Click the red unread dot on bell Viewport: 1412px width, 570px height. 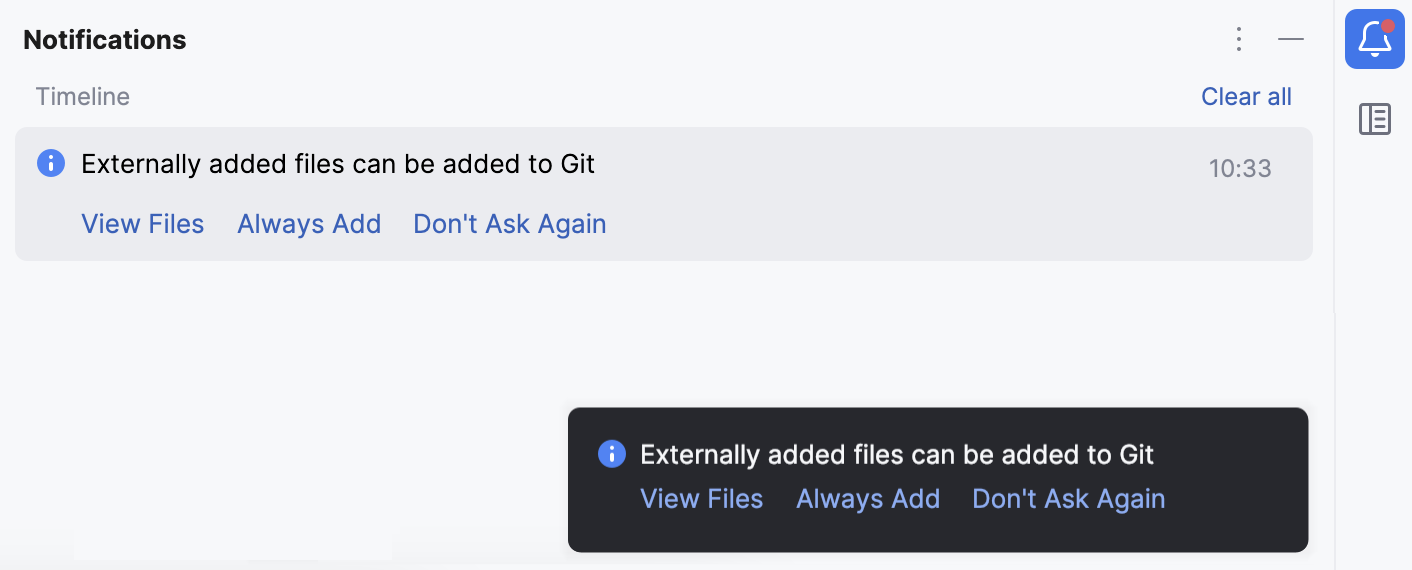1388,25
